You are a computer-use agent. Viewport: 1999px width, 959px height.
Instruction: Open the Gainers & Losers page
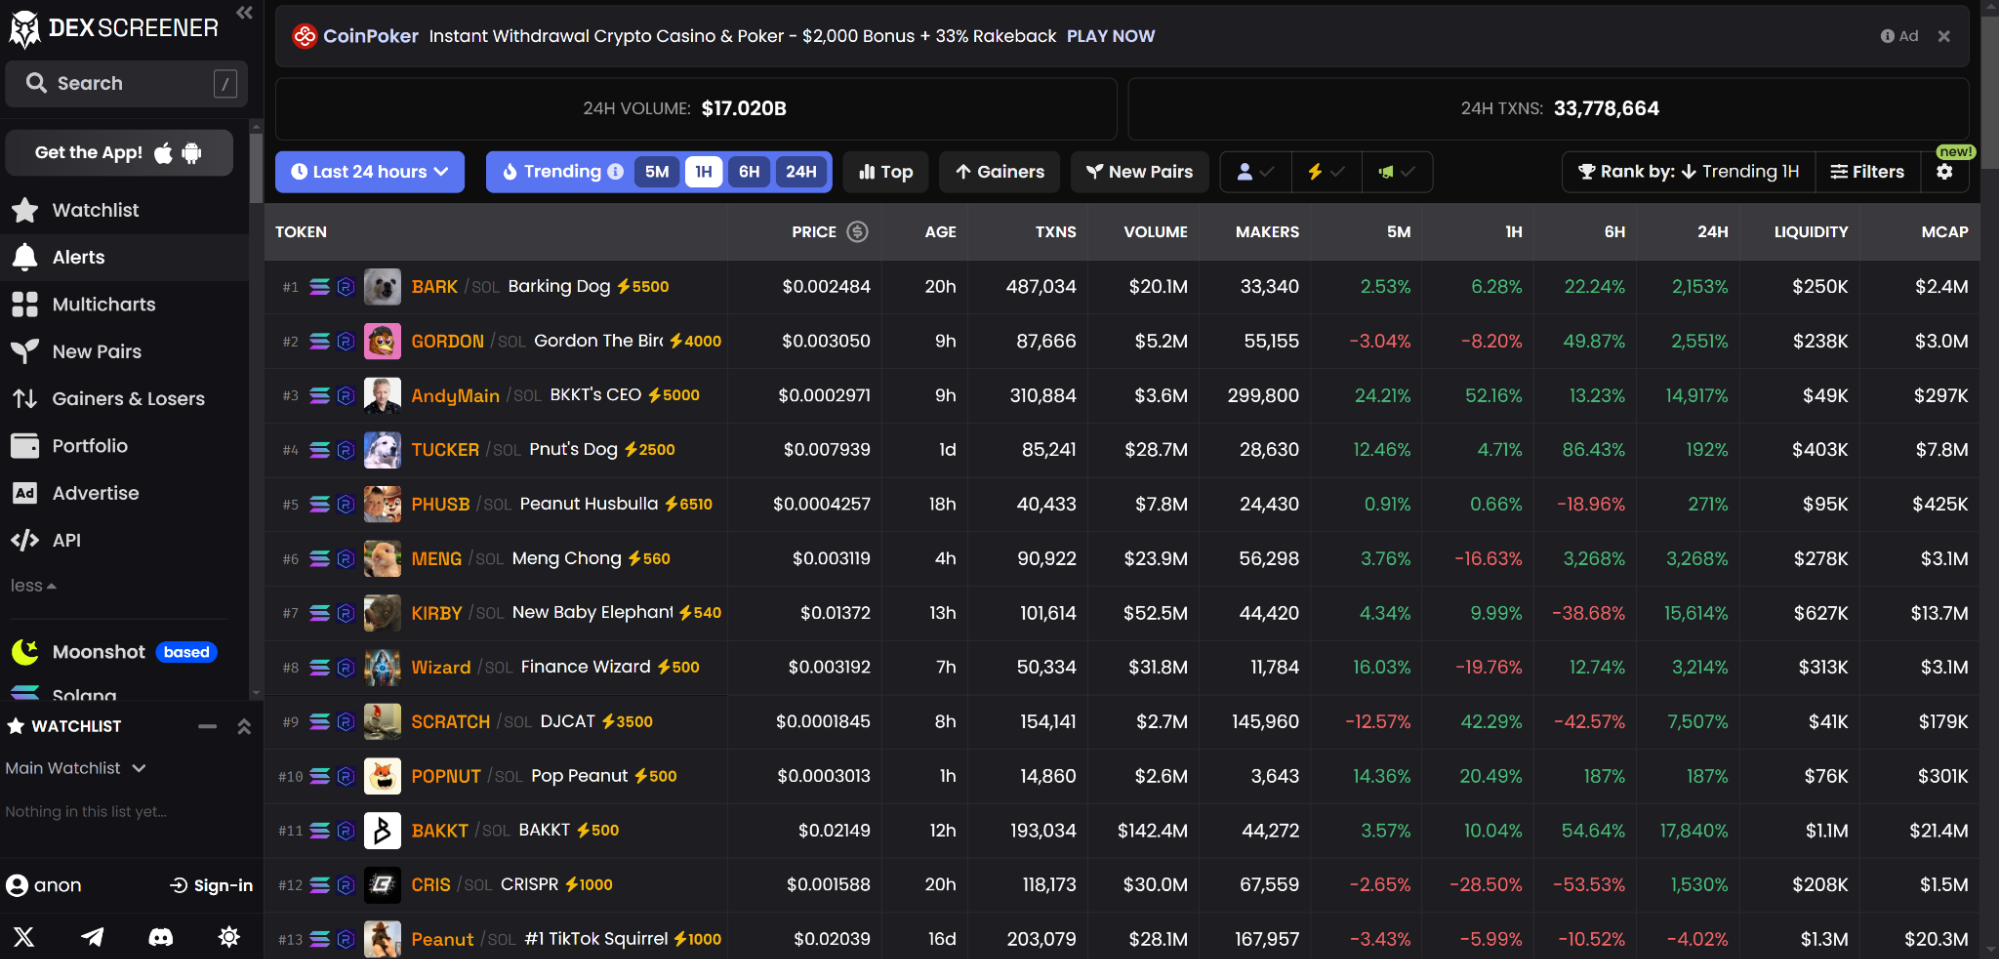tap(128, 398)
